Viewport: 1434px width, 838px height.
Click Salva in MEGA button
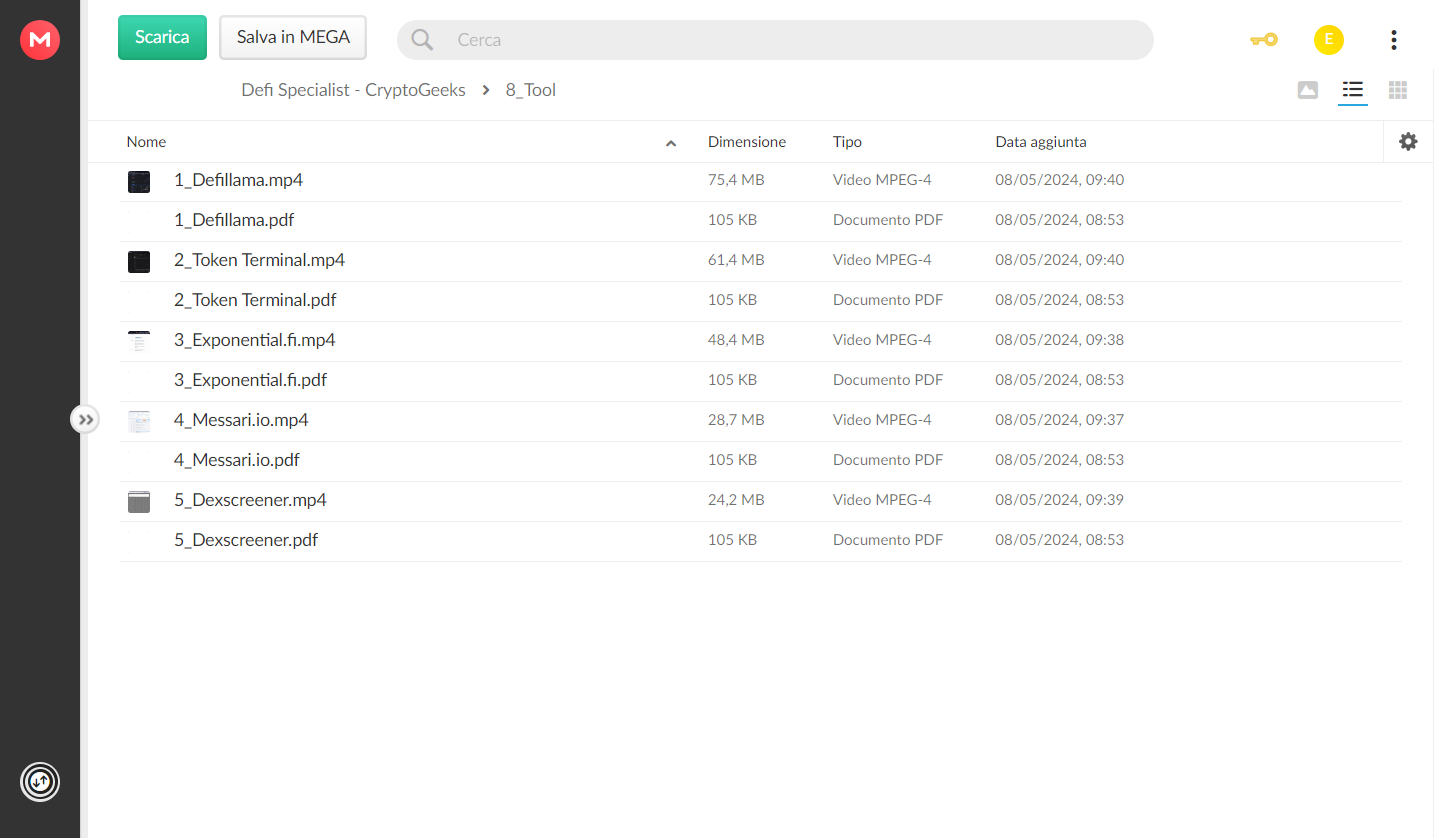pos(293,37)
